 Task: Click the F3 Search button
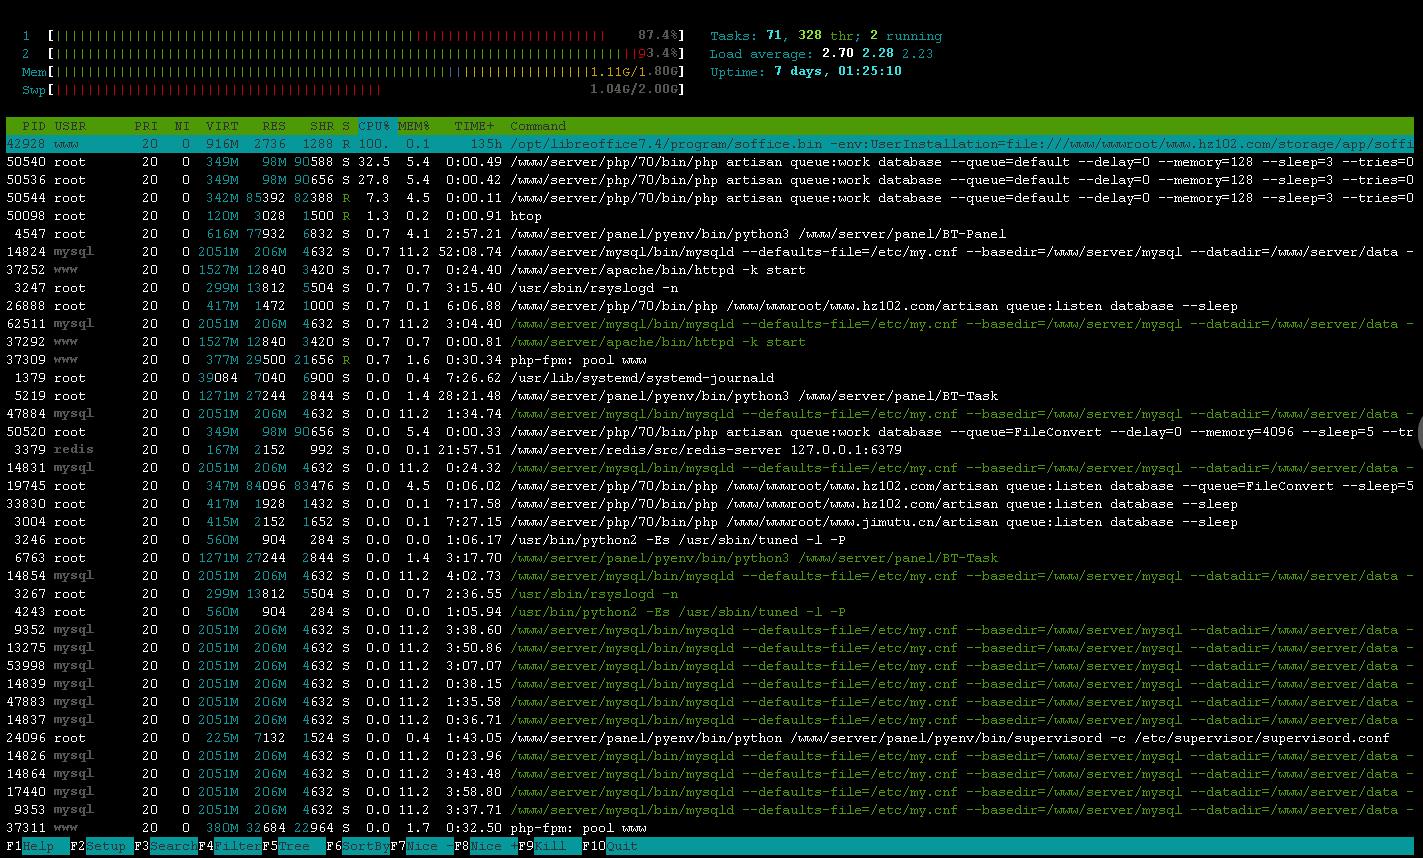click(x=166, y=846)
